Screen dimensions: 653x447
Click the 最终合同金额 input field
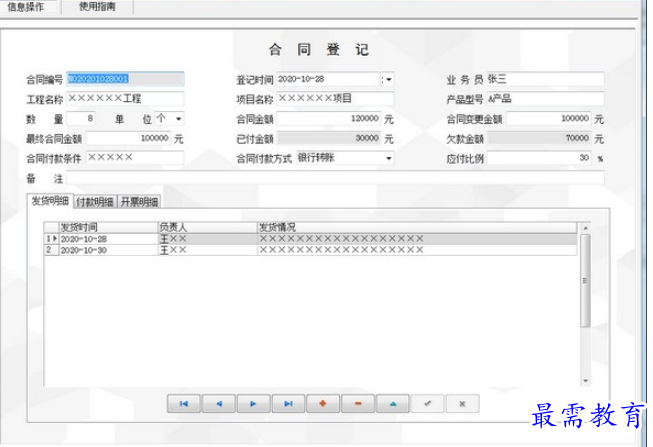[128, 138]
